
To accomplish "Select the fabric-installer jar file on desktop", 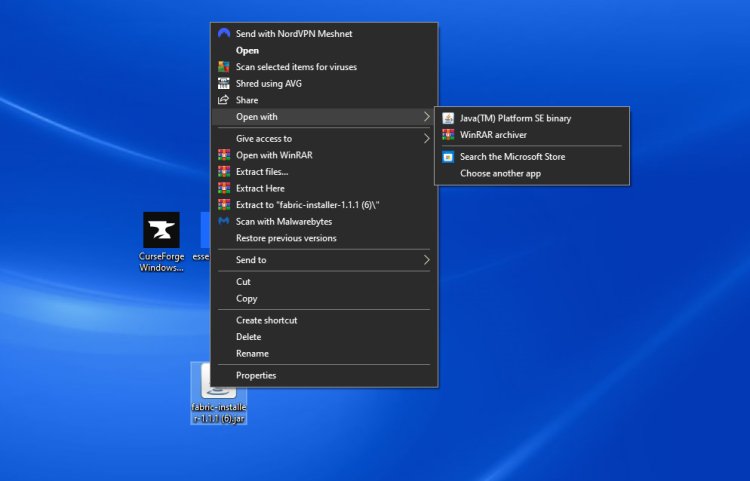I will (x=218, y=391).
